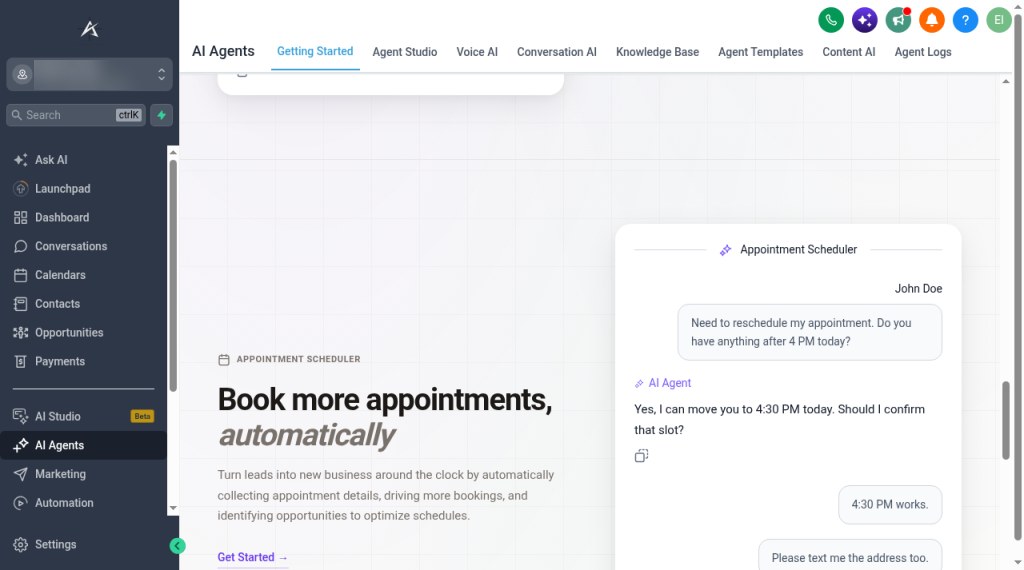The height and width of the screenshot is (570, 1024).
Task: Click the green lightning quick actions icon
Action: coord(161,115)
